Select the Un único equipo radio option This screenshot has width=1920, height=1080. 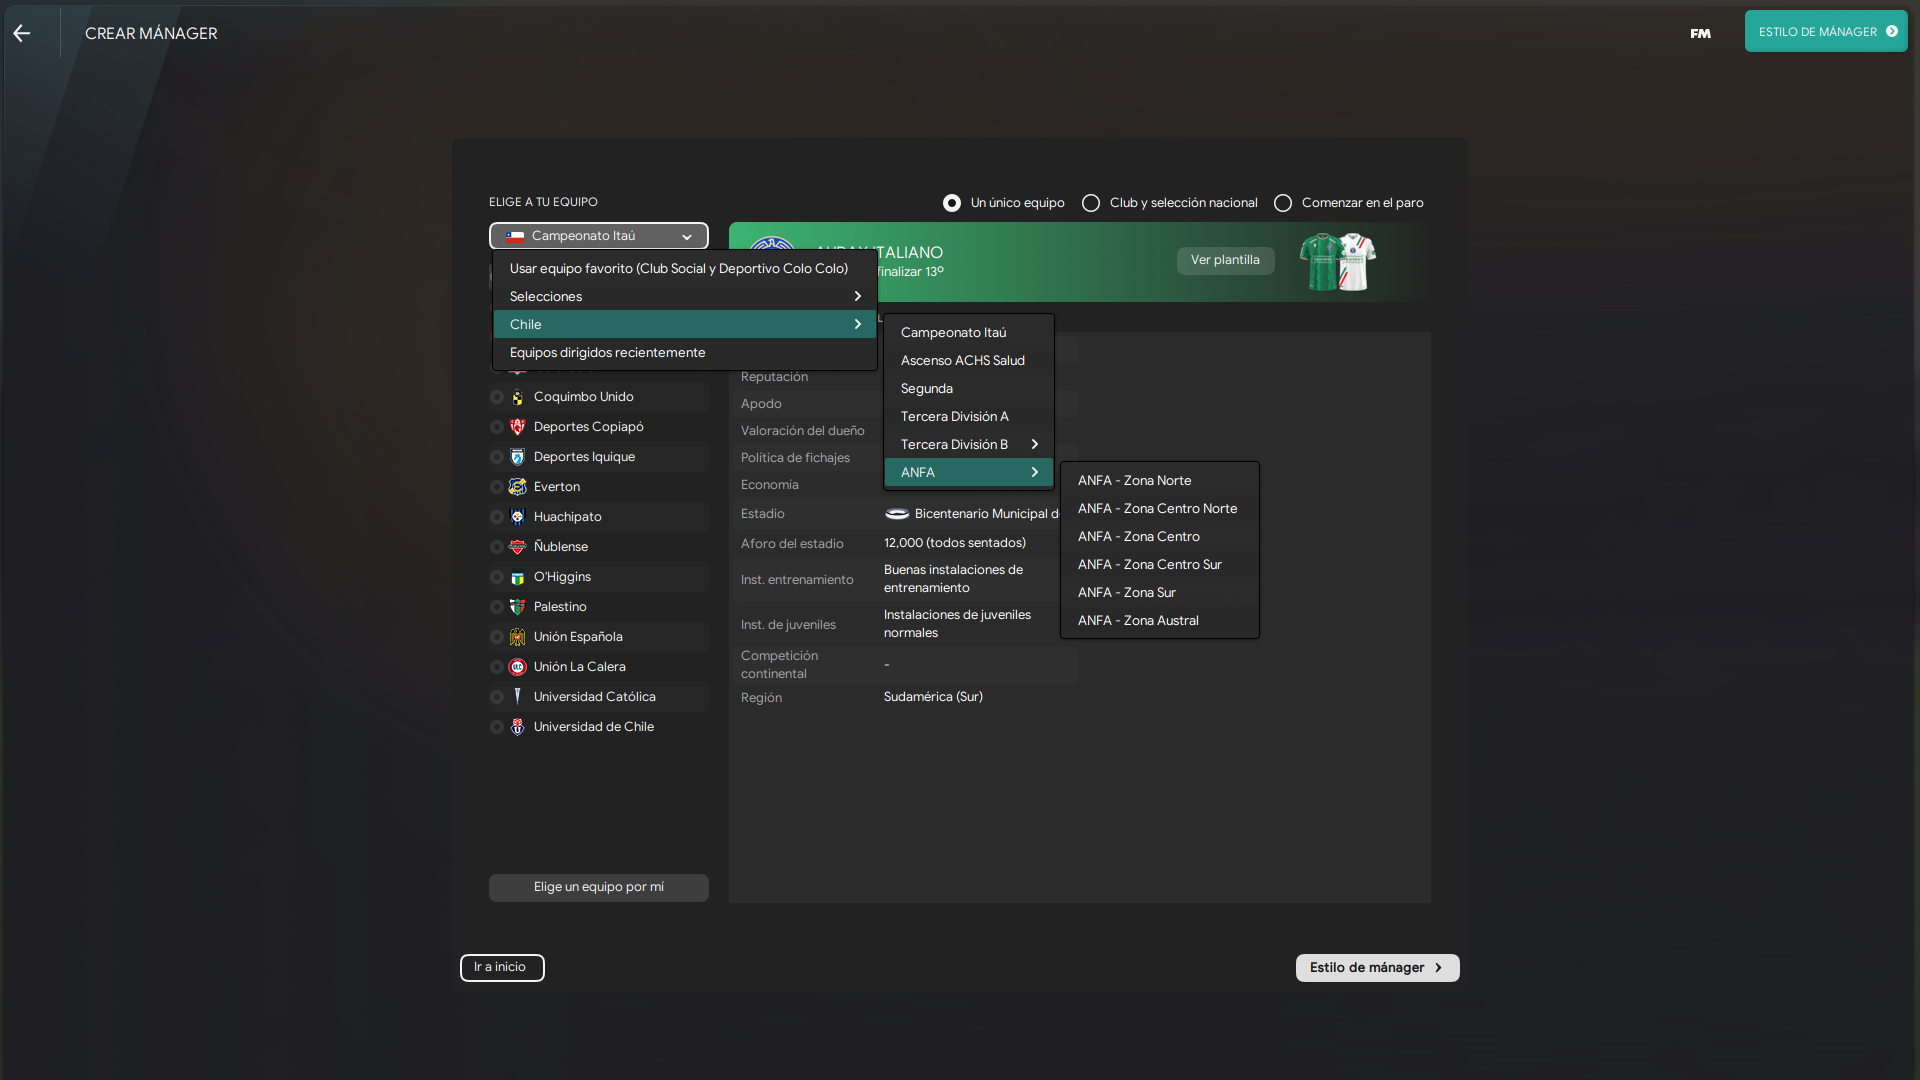coord(952,203)
